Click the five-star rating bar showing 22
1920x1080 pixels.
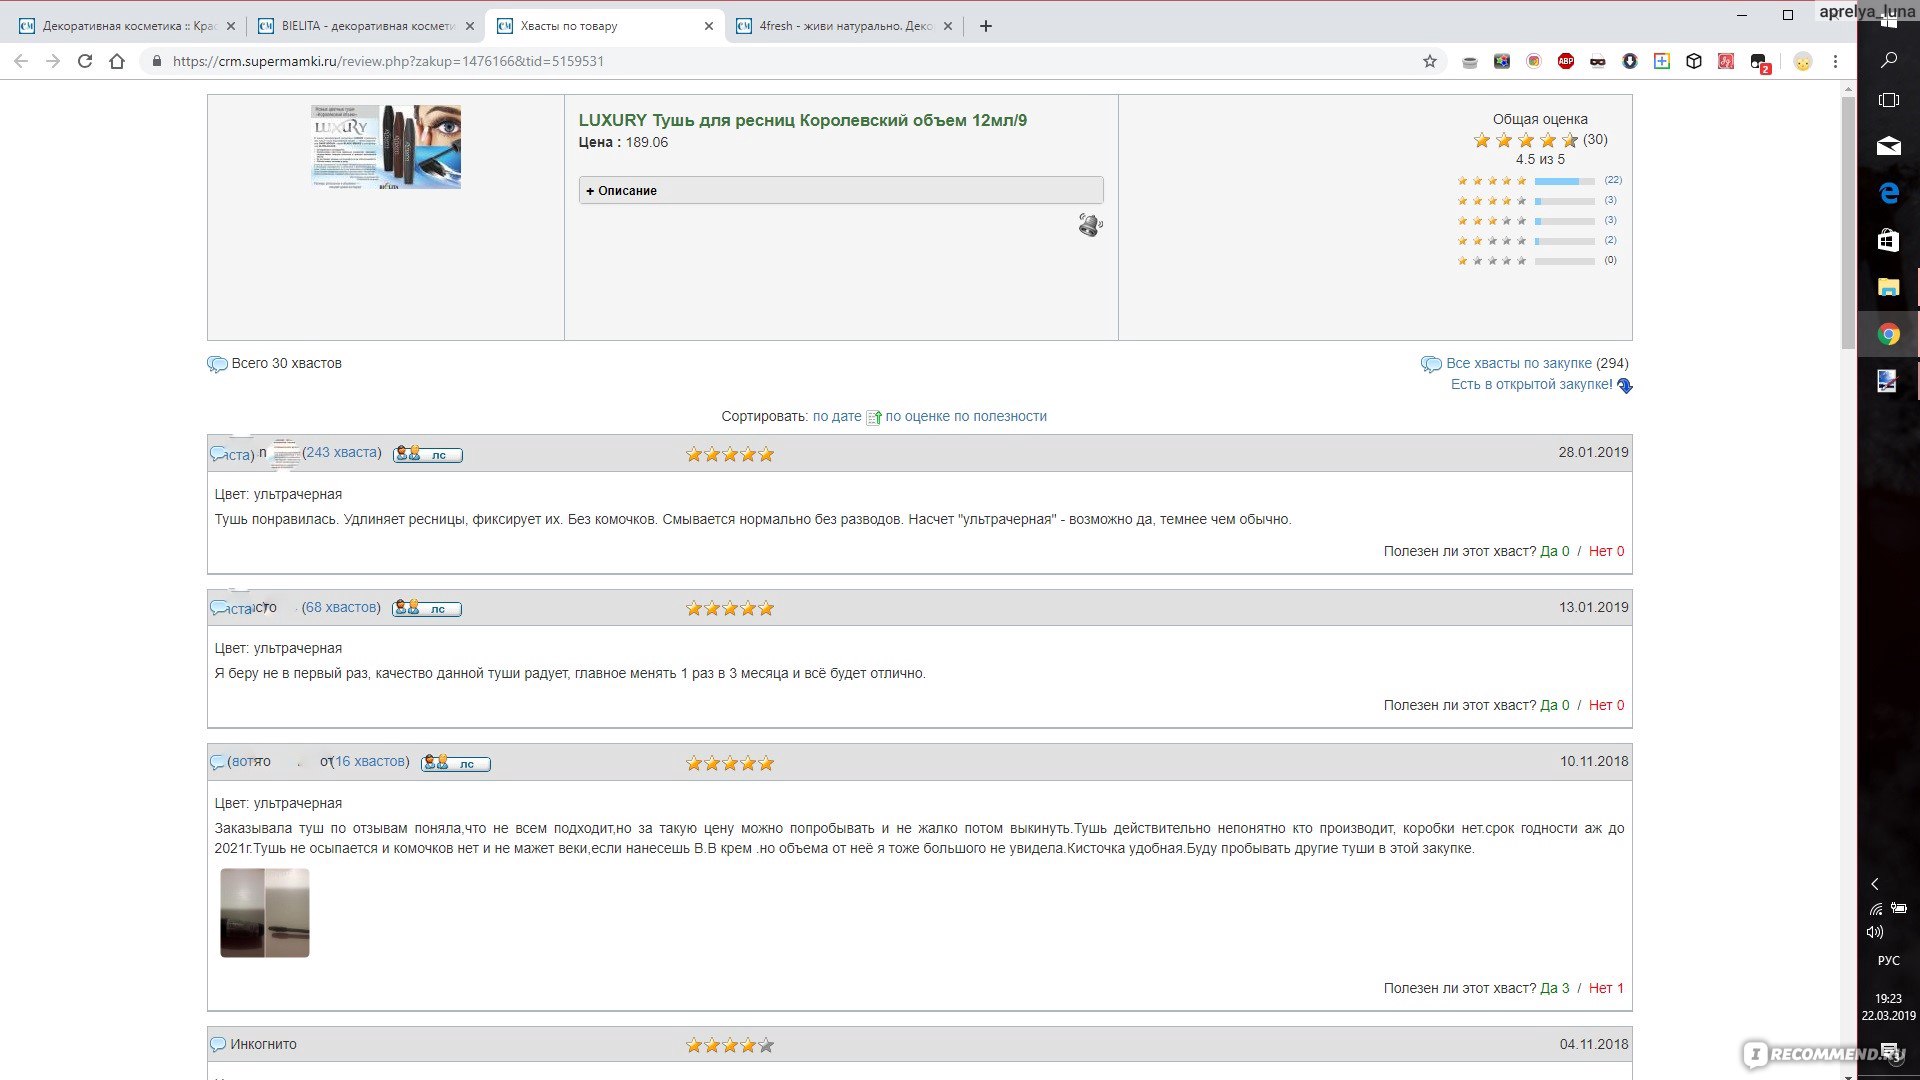coord(1565,181)
